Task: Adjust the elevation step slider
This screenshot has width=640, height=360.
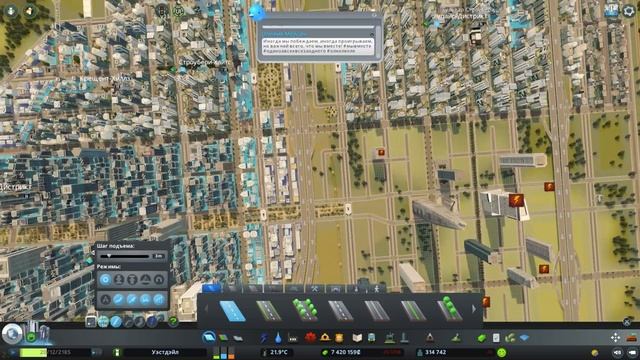Action: tap(125, 256)
